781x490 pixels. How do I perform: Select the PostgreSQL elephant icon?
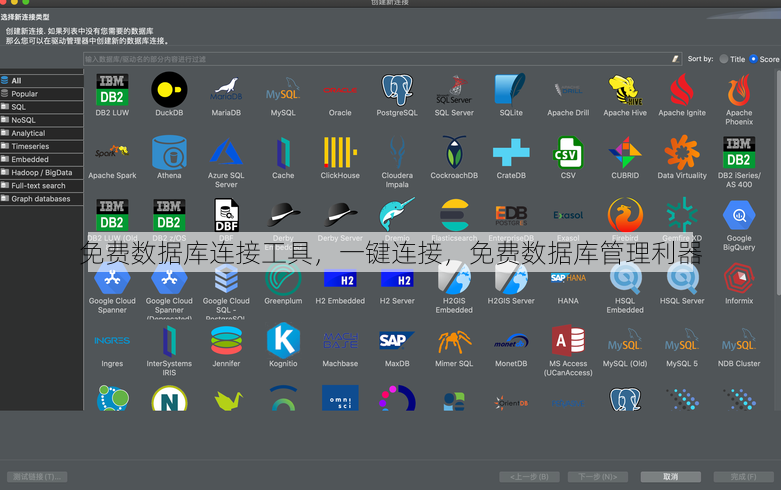[x=397, y=90]
